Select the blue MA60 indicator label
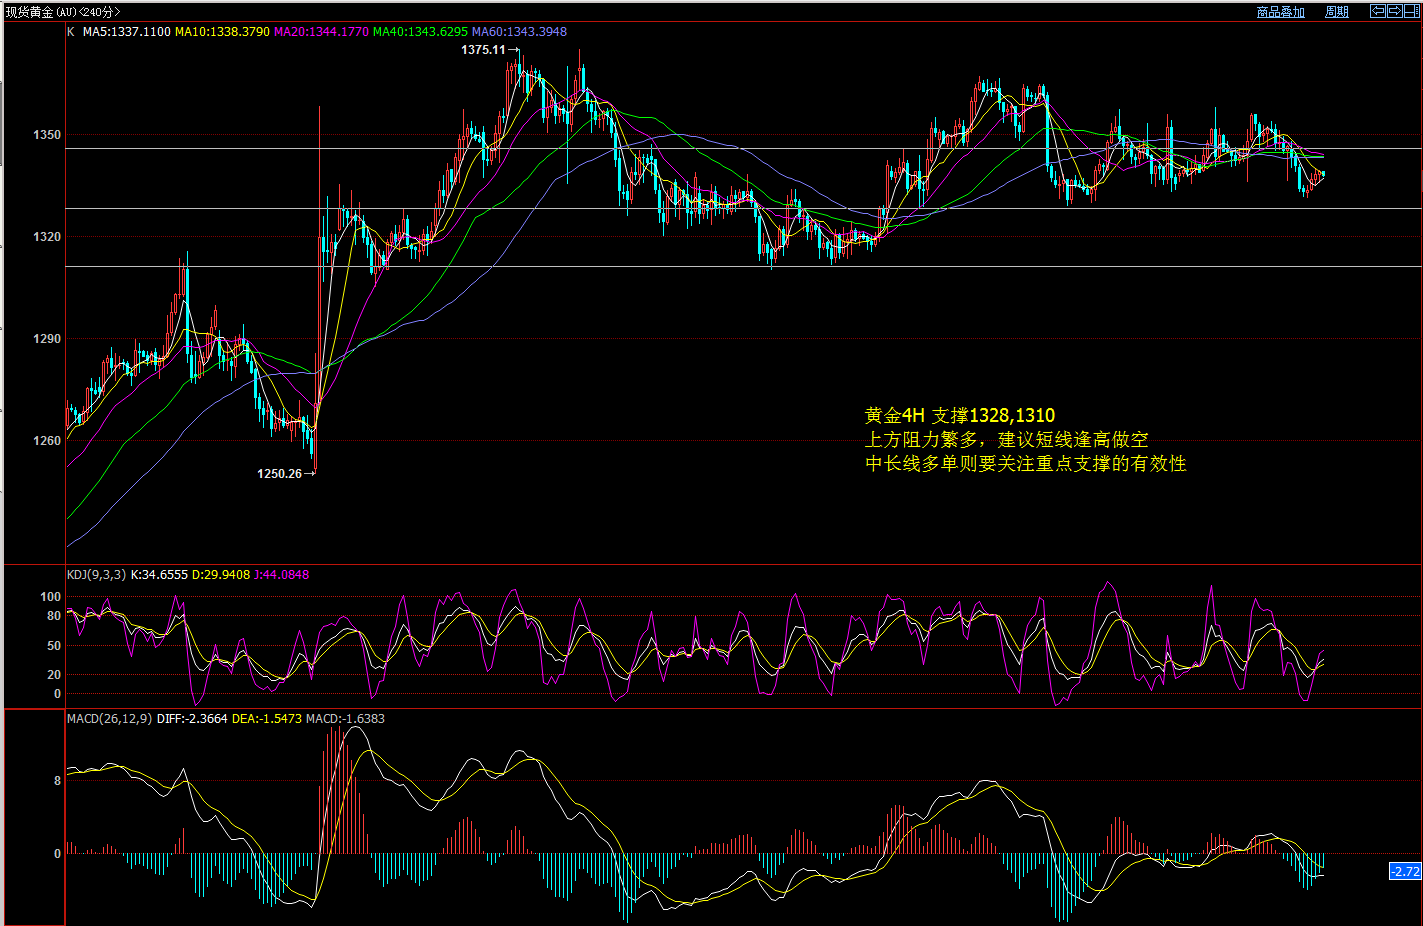This screenshot has height=926, width=1423. pos(519,32)
